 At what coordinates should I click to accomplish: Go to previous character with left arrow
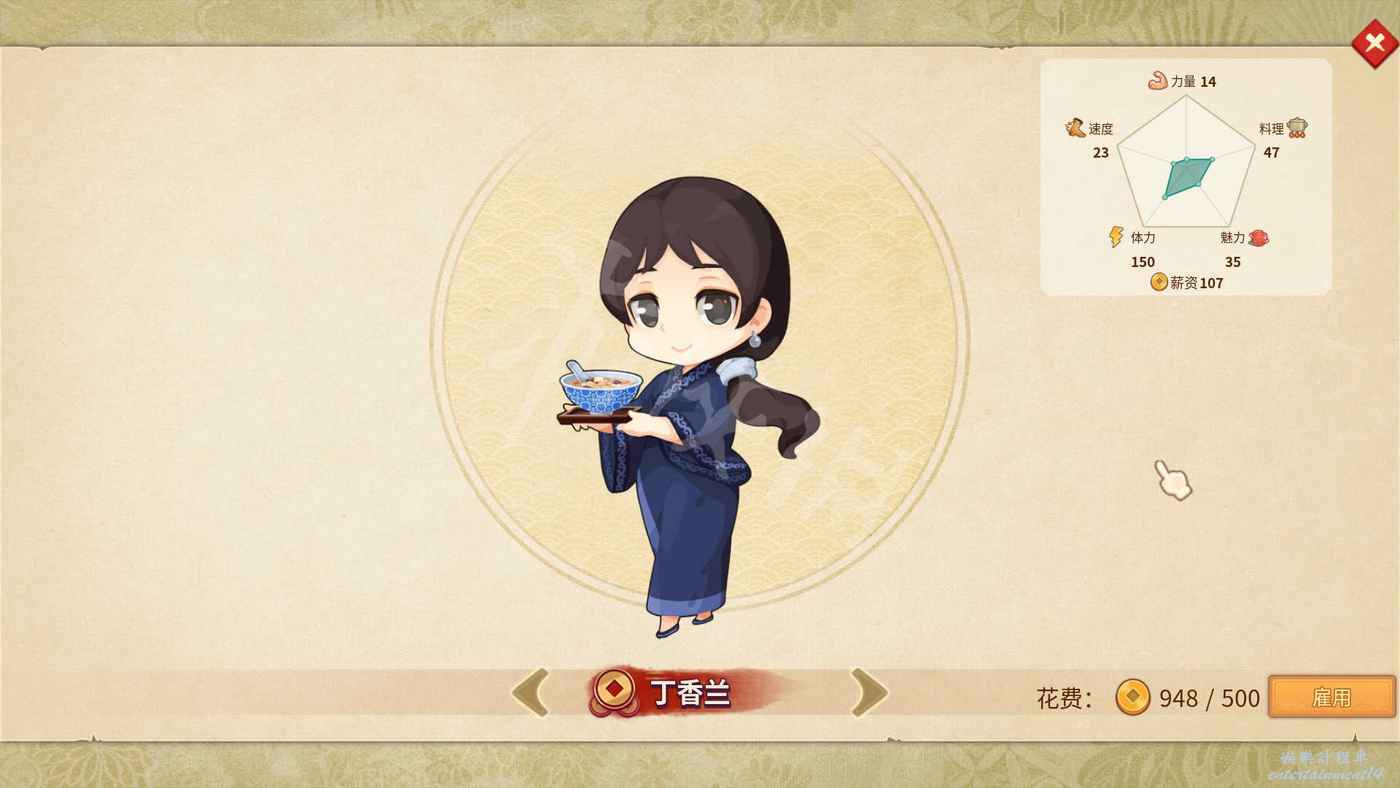tap(531, 692)
